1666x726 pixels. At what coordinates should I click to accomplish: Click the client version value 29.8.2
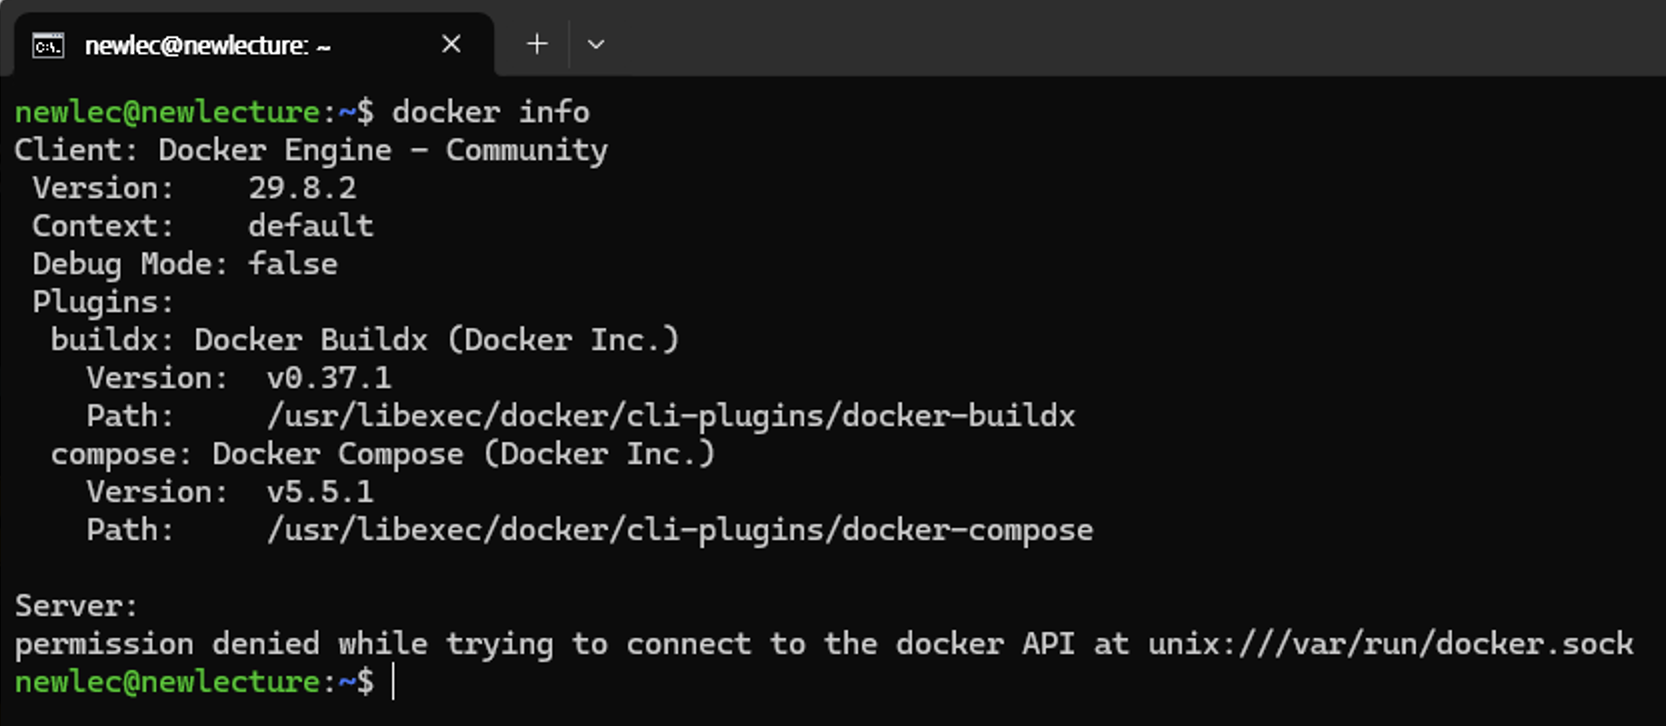point(302,188)
